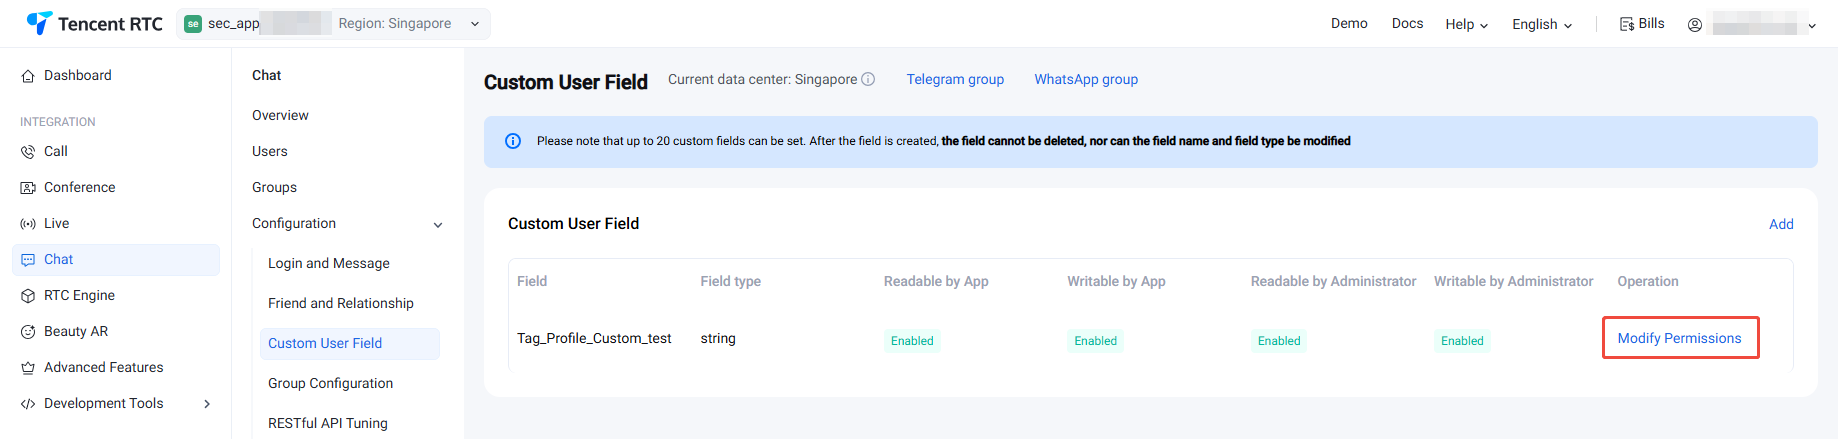Add a new custom user field

pos(1781,224)
